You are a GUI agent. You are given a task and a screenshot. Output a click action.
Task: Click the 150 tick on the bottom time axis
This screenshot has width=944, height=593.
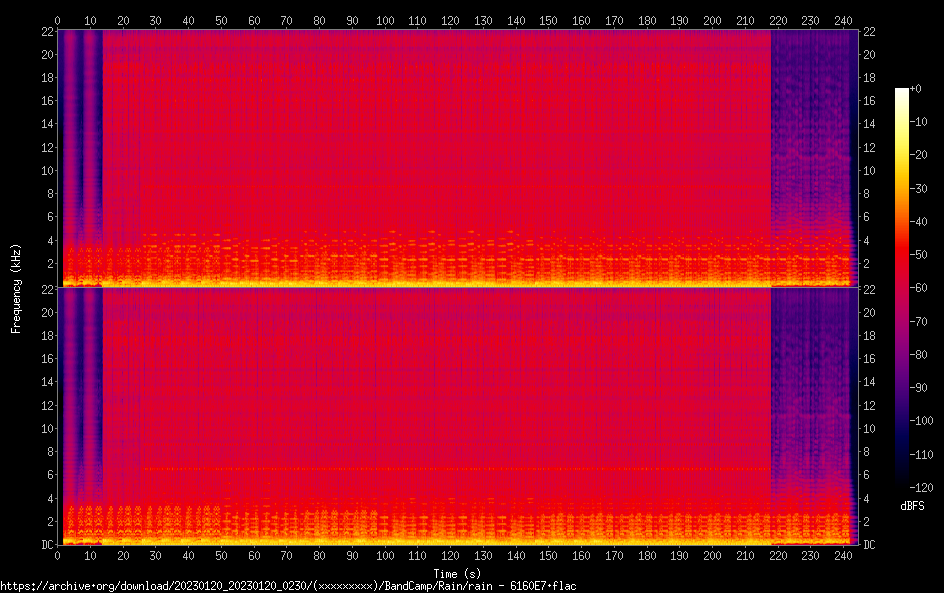click(x=548, y=555)
